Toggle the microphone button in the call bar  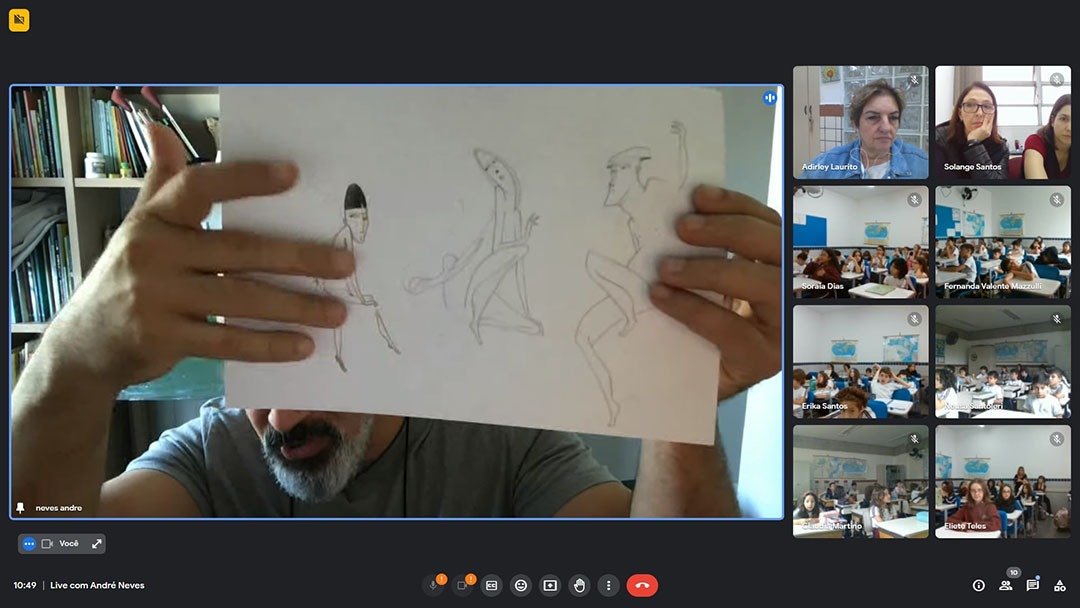click(433, 586)
